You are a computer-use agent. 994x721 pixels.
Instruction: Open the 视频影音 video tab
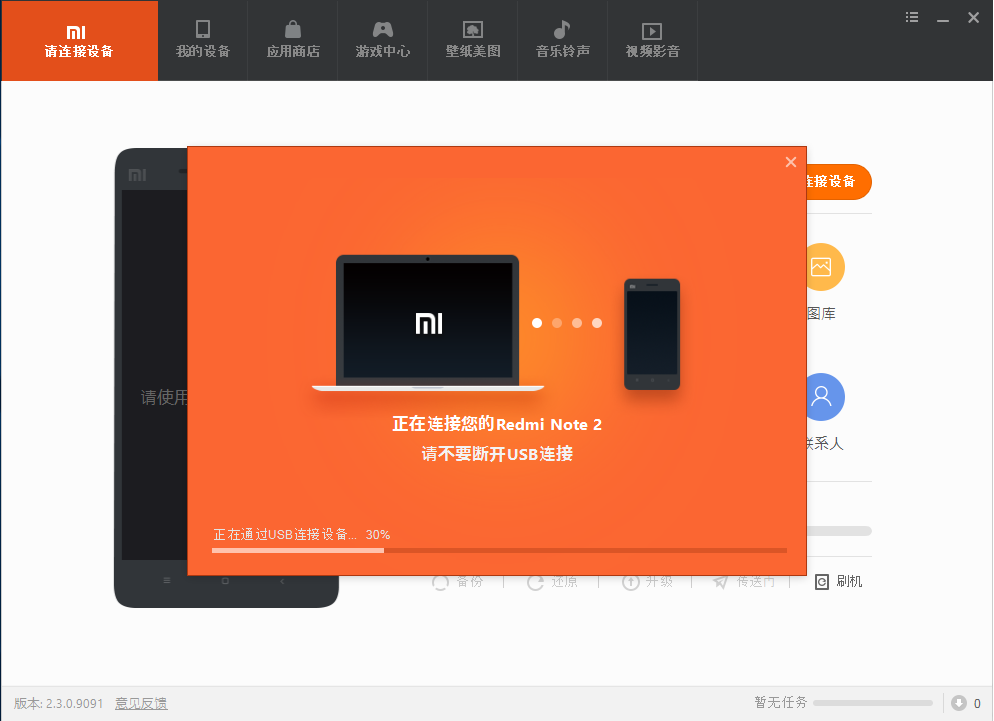[x=653, y=40]
